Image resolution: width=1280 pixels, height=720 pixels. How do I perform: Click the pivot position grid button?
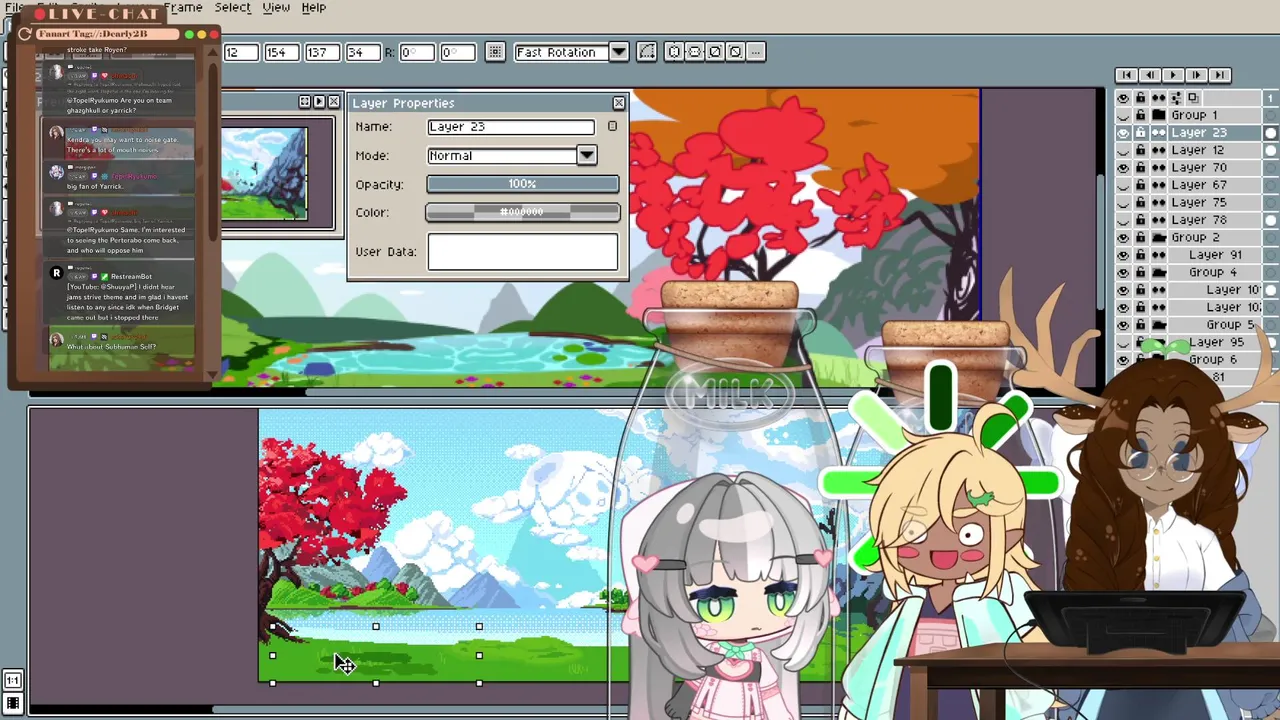495,52
